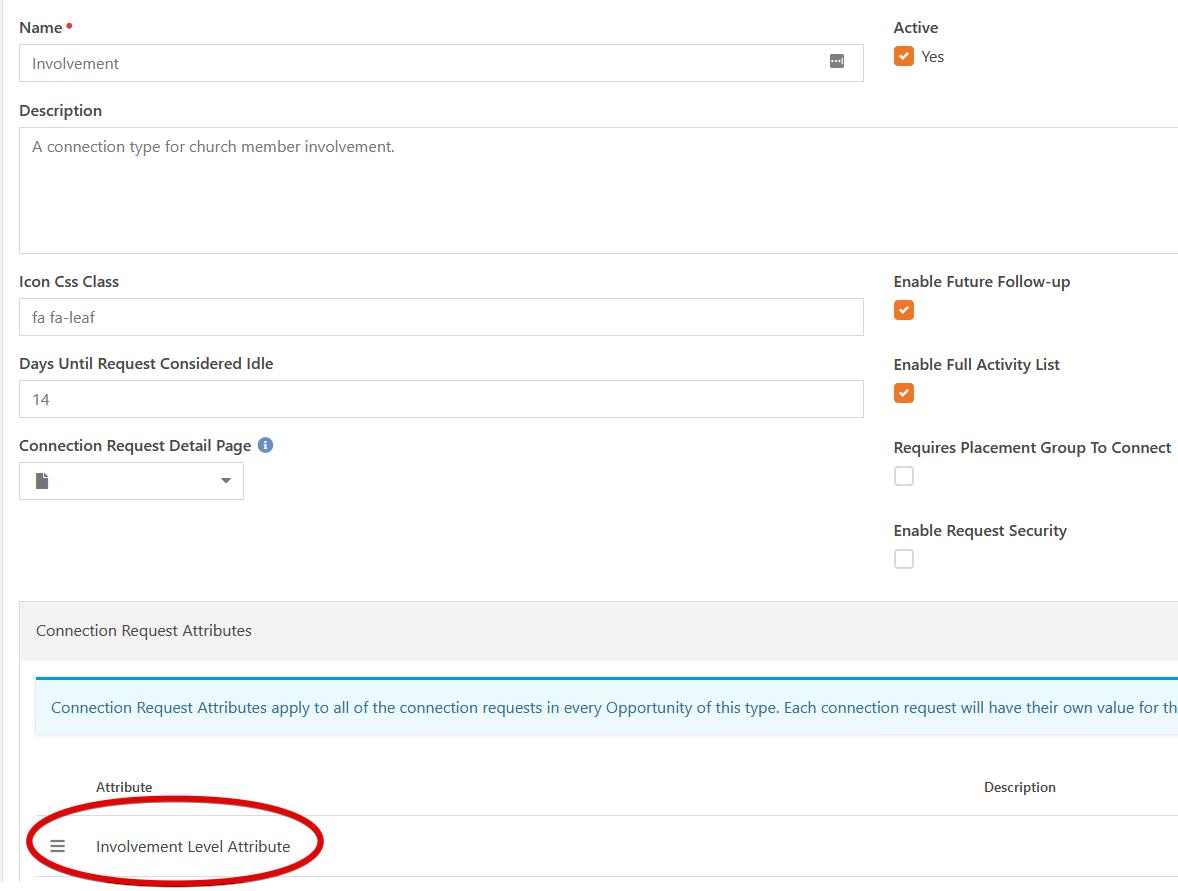The image size is (1178, 891).
Task: Click into the Description text area
Action: [x=599, y=190]
